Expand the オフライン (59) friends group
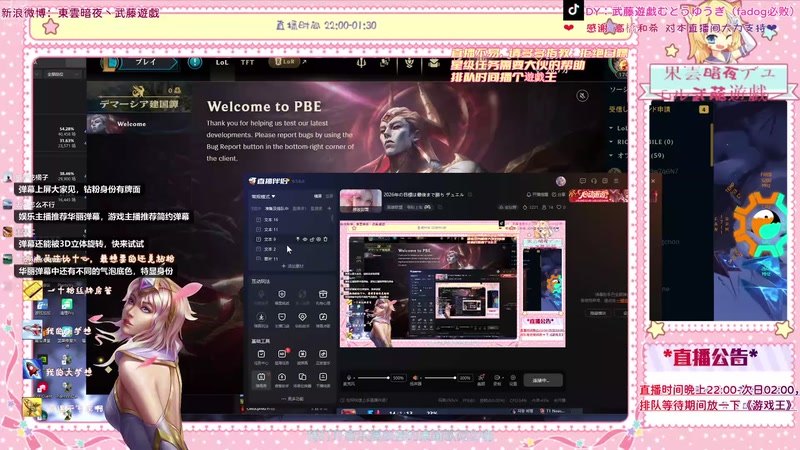Viewport: 800px width, 450px height. [x=611, y=156]
